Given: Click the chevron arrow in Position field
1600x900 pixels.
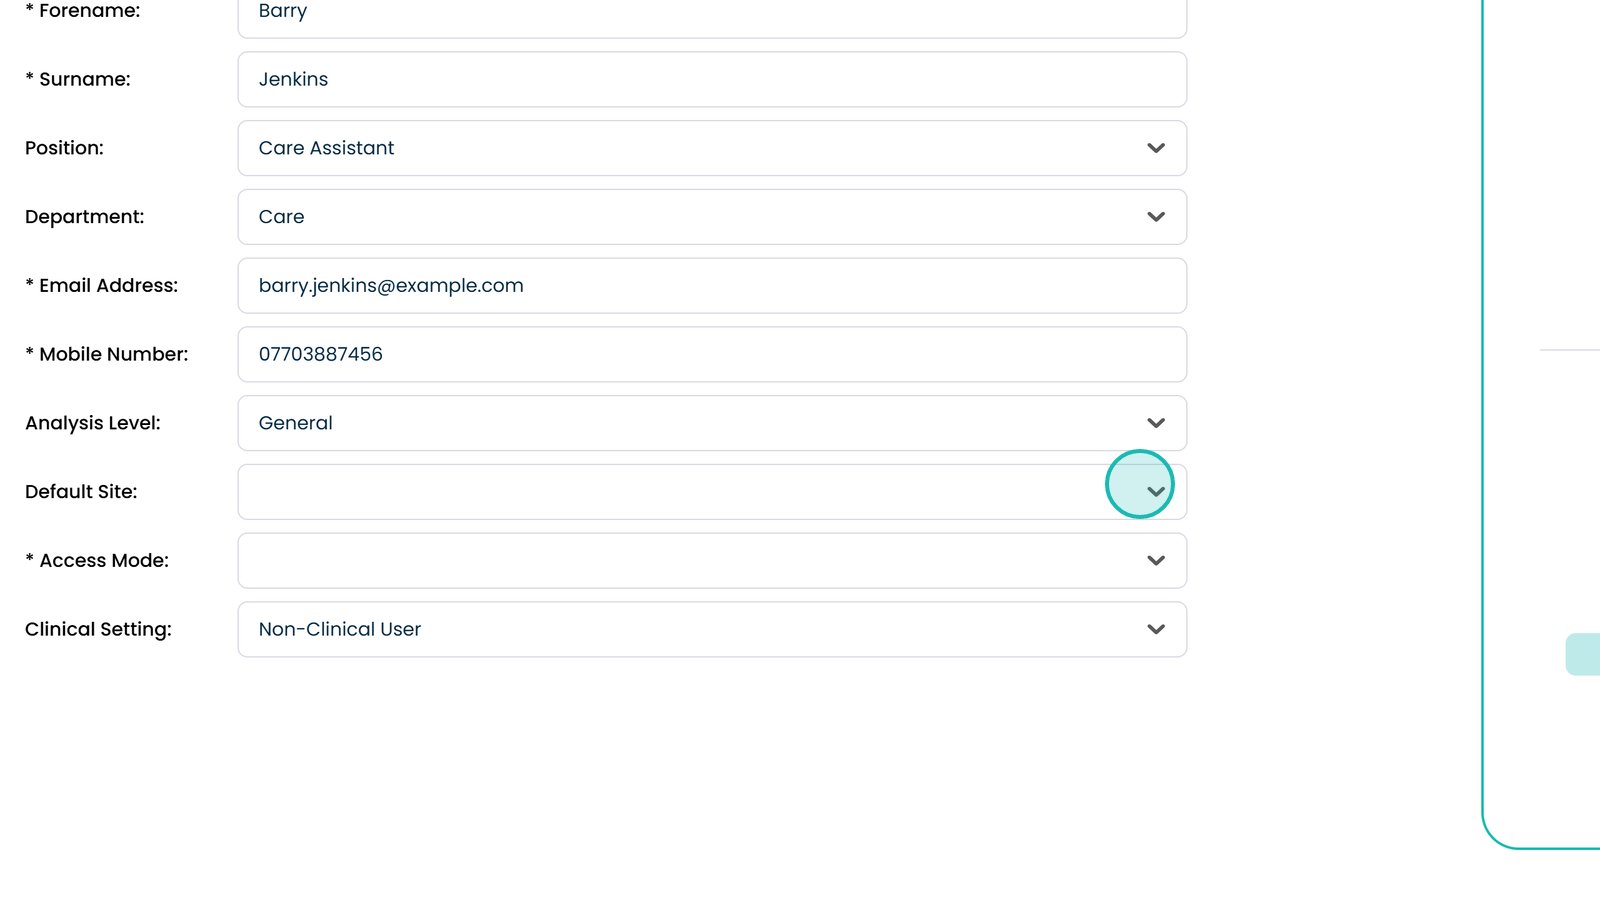Looking at the screenshot, I should tap(1156, 148).
